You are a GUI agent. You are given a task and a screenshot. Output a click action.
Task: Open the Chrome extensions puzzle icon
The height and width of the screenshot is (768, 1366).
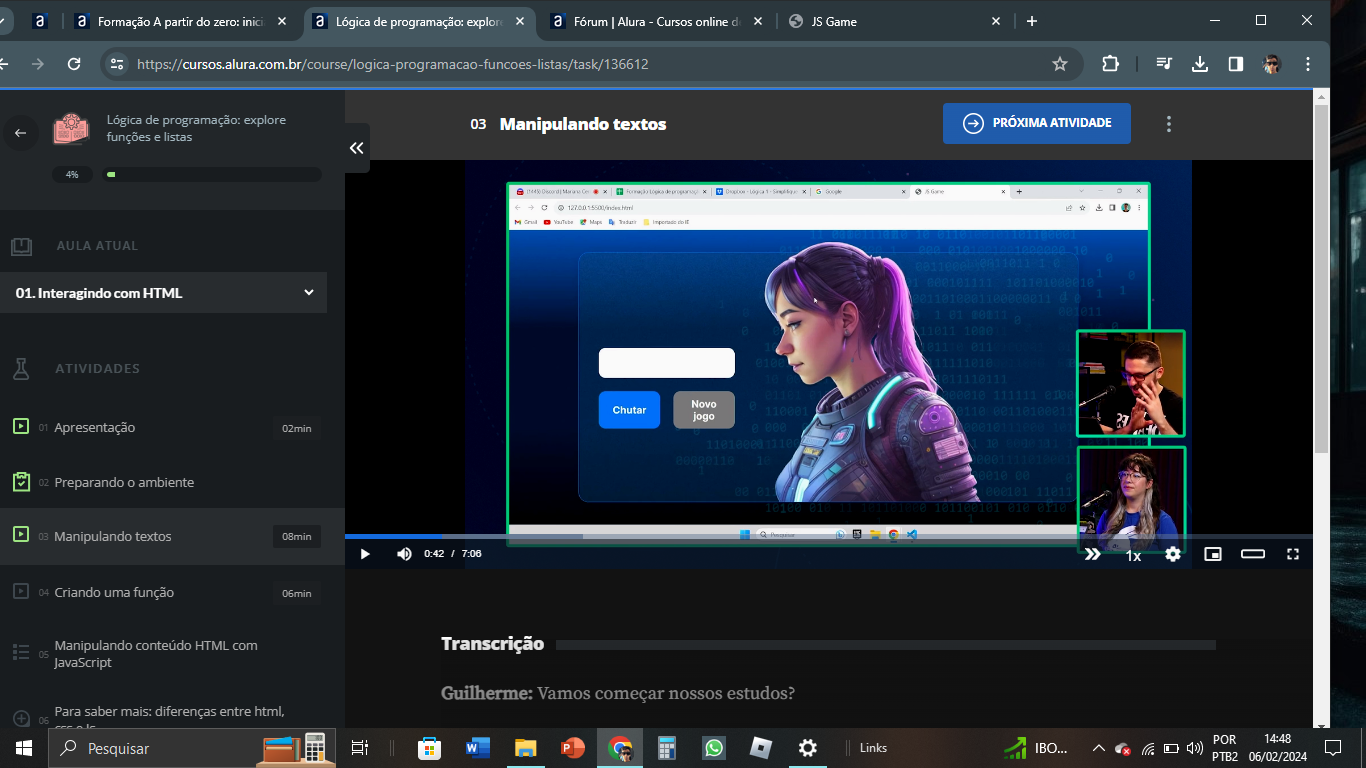click(x=1110, y=64)
